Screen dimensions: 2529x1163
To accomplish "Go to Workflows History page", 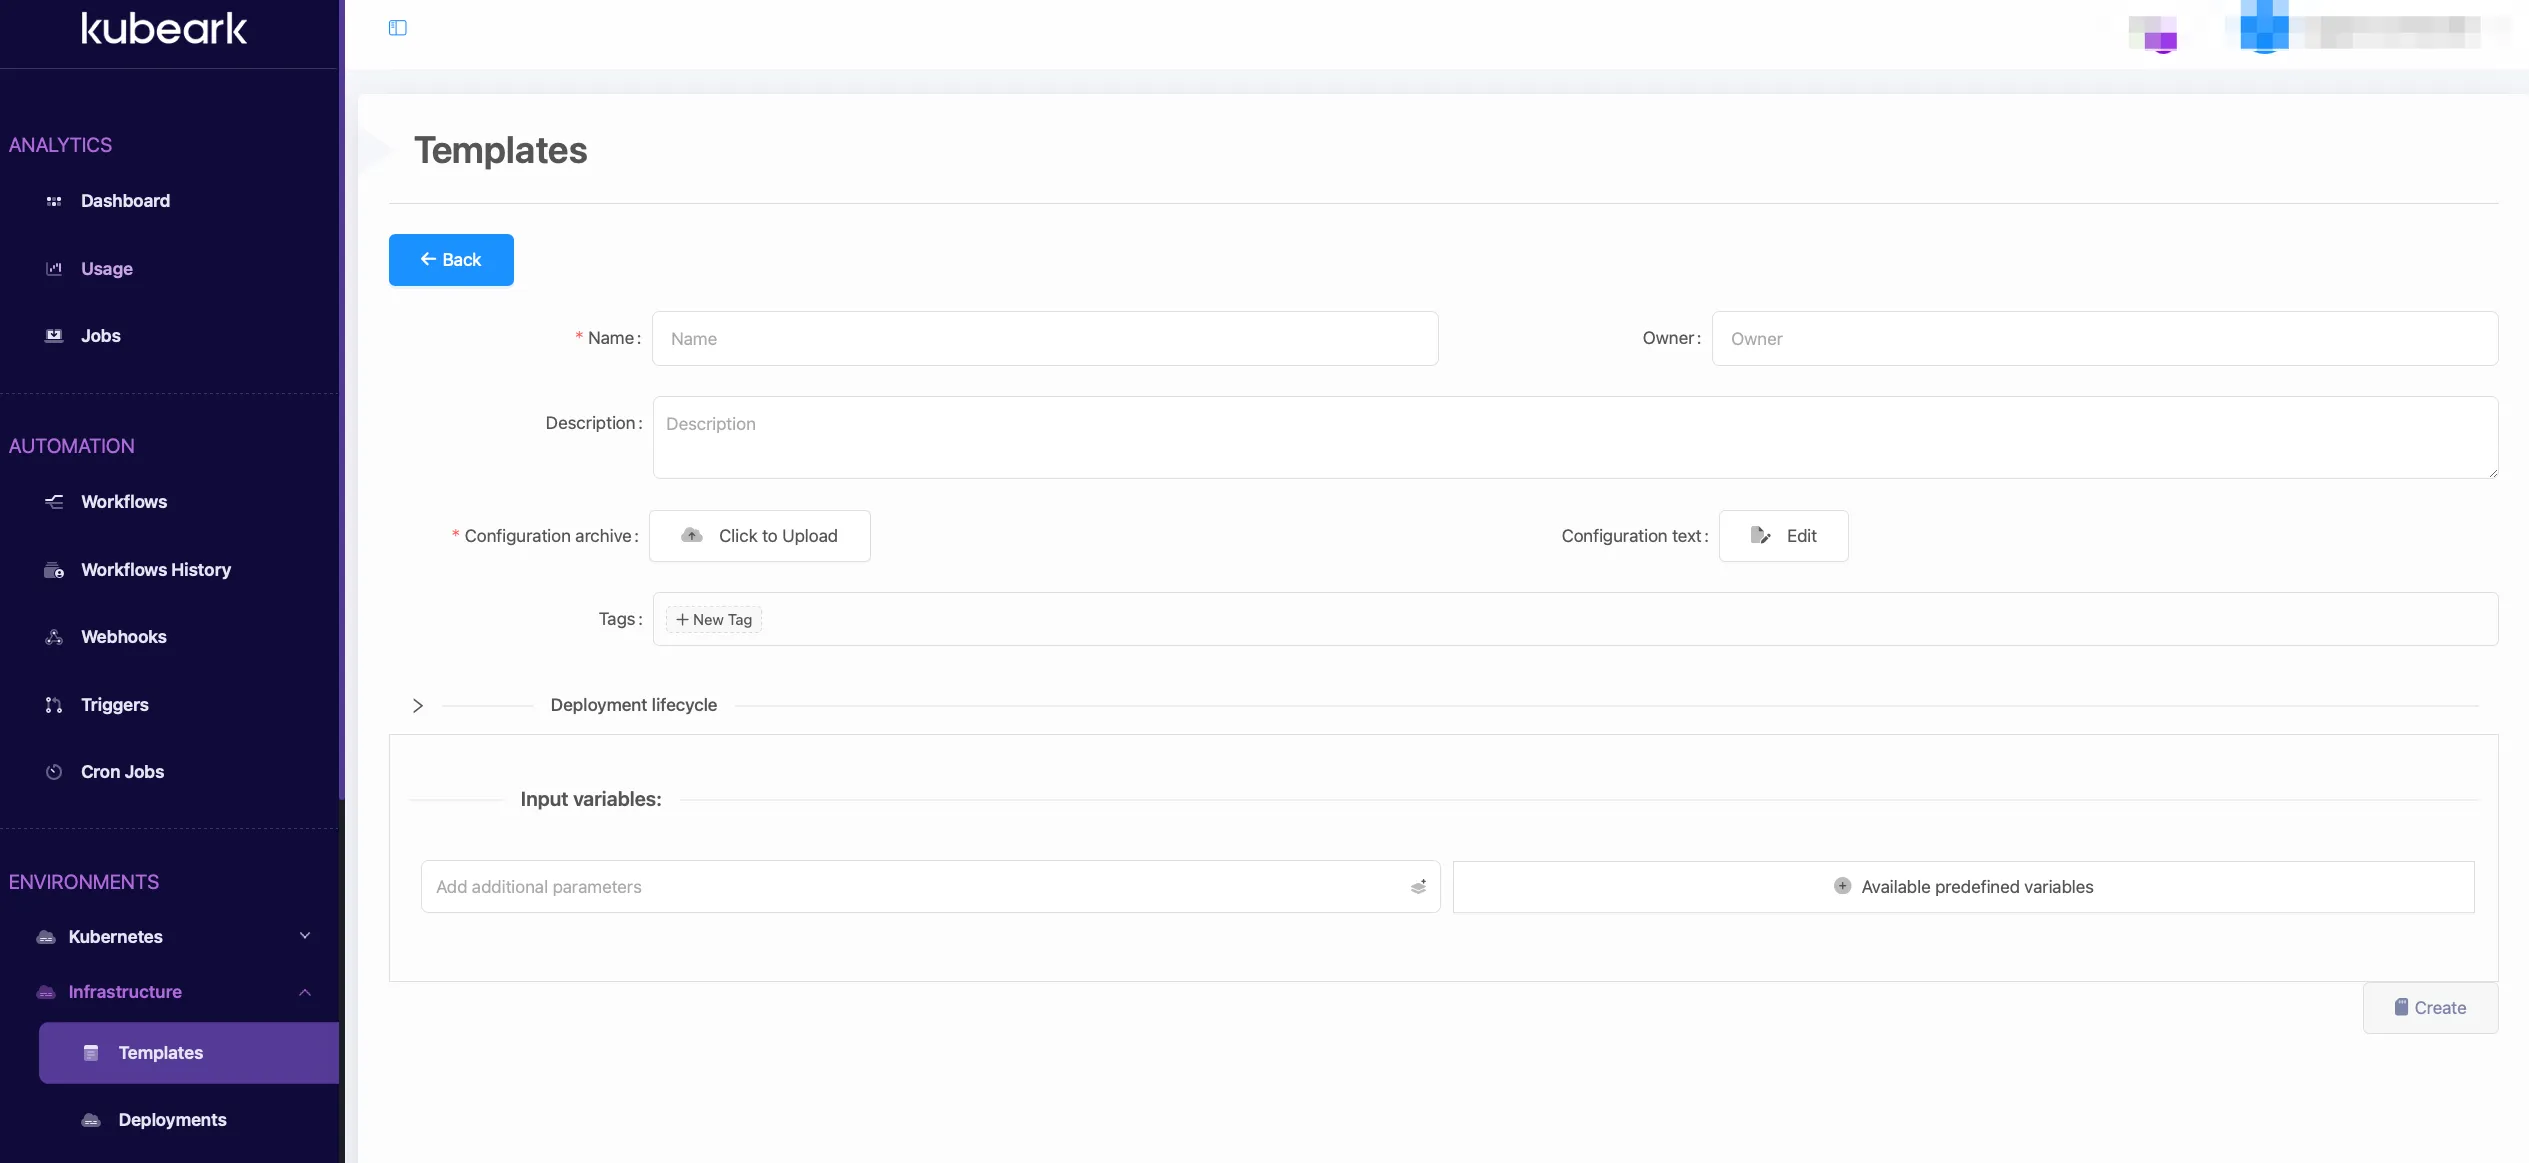I will (156, 570).
